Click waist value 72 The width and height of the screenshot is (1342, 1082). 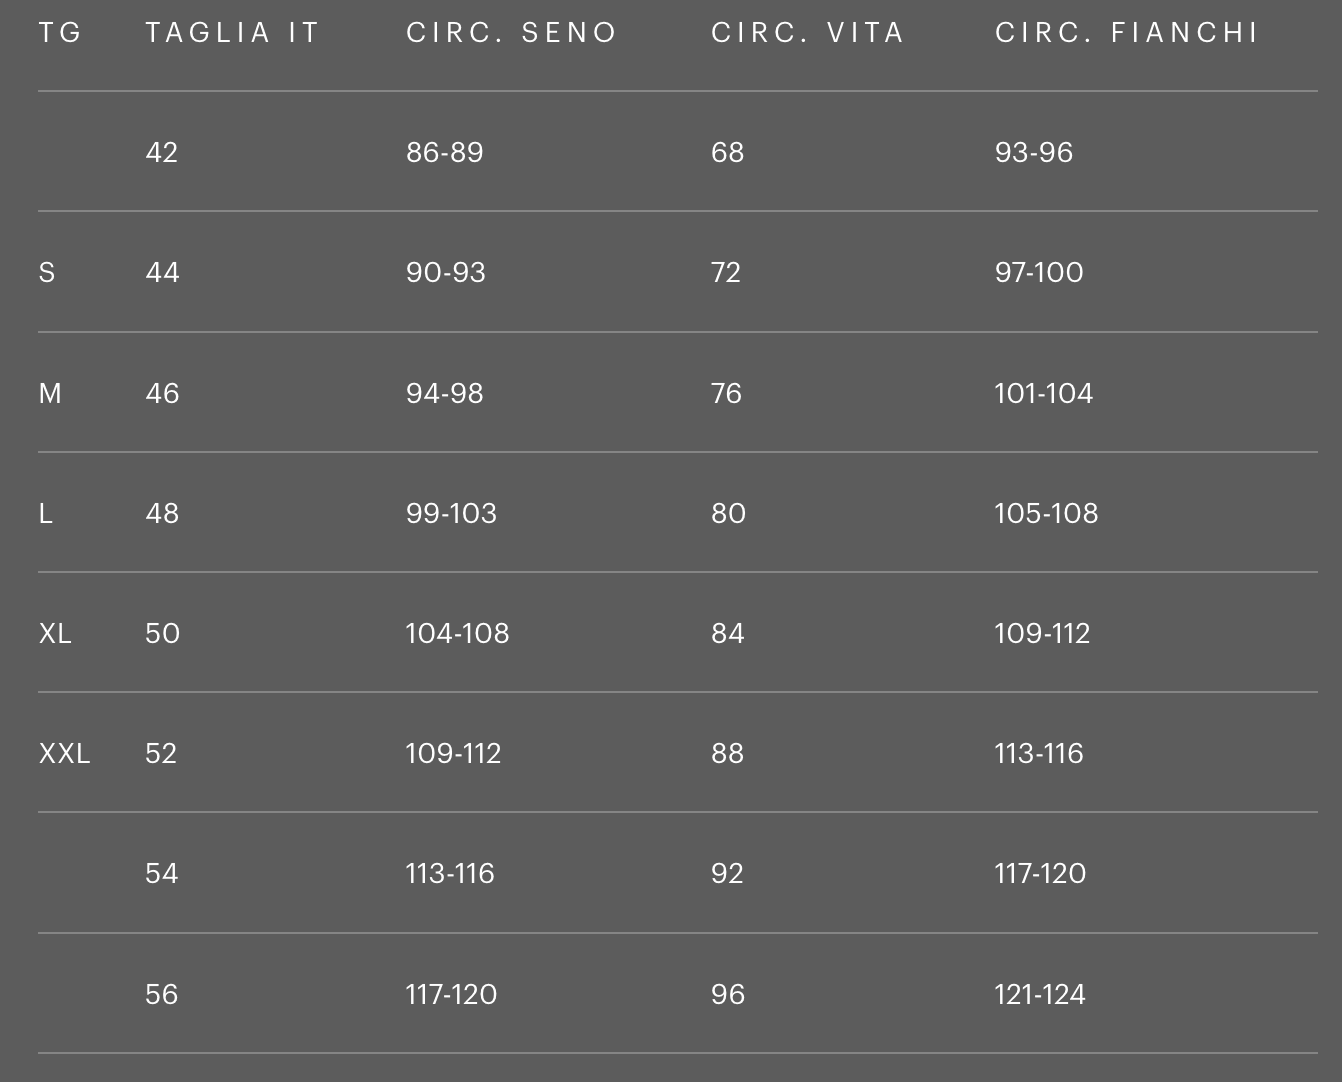click(x=726, y=273)
